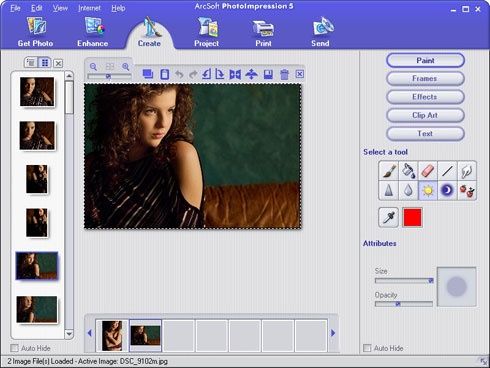This screenshot has height=368, width=490.
Task: Open the Internet menu
Action: click(x=89, y=8)
